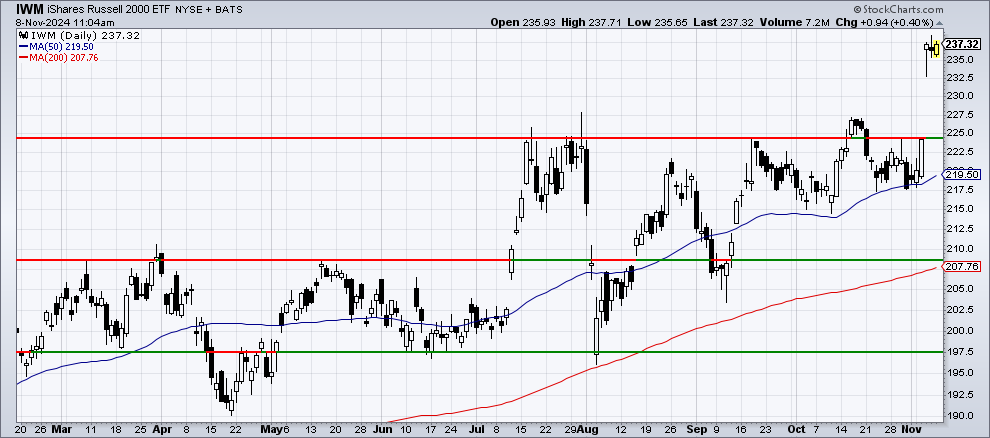Click the 212.5 y-axis label
This screenshot has width=990, height=438.
click(x=960, y=228)
